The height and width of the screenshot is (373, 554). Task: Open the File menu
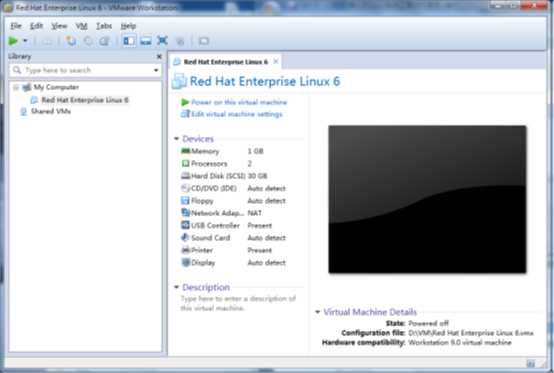[16, 26]
